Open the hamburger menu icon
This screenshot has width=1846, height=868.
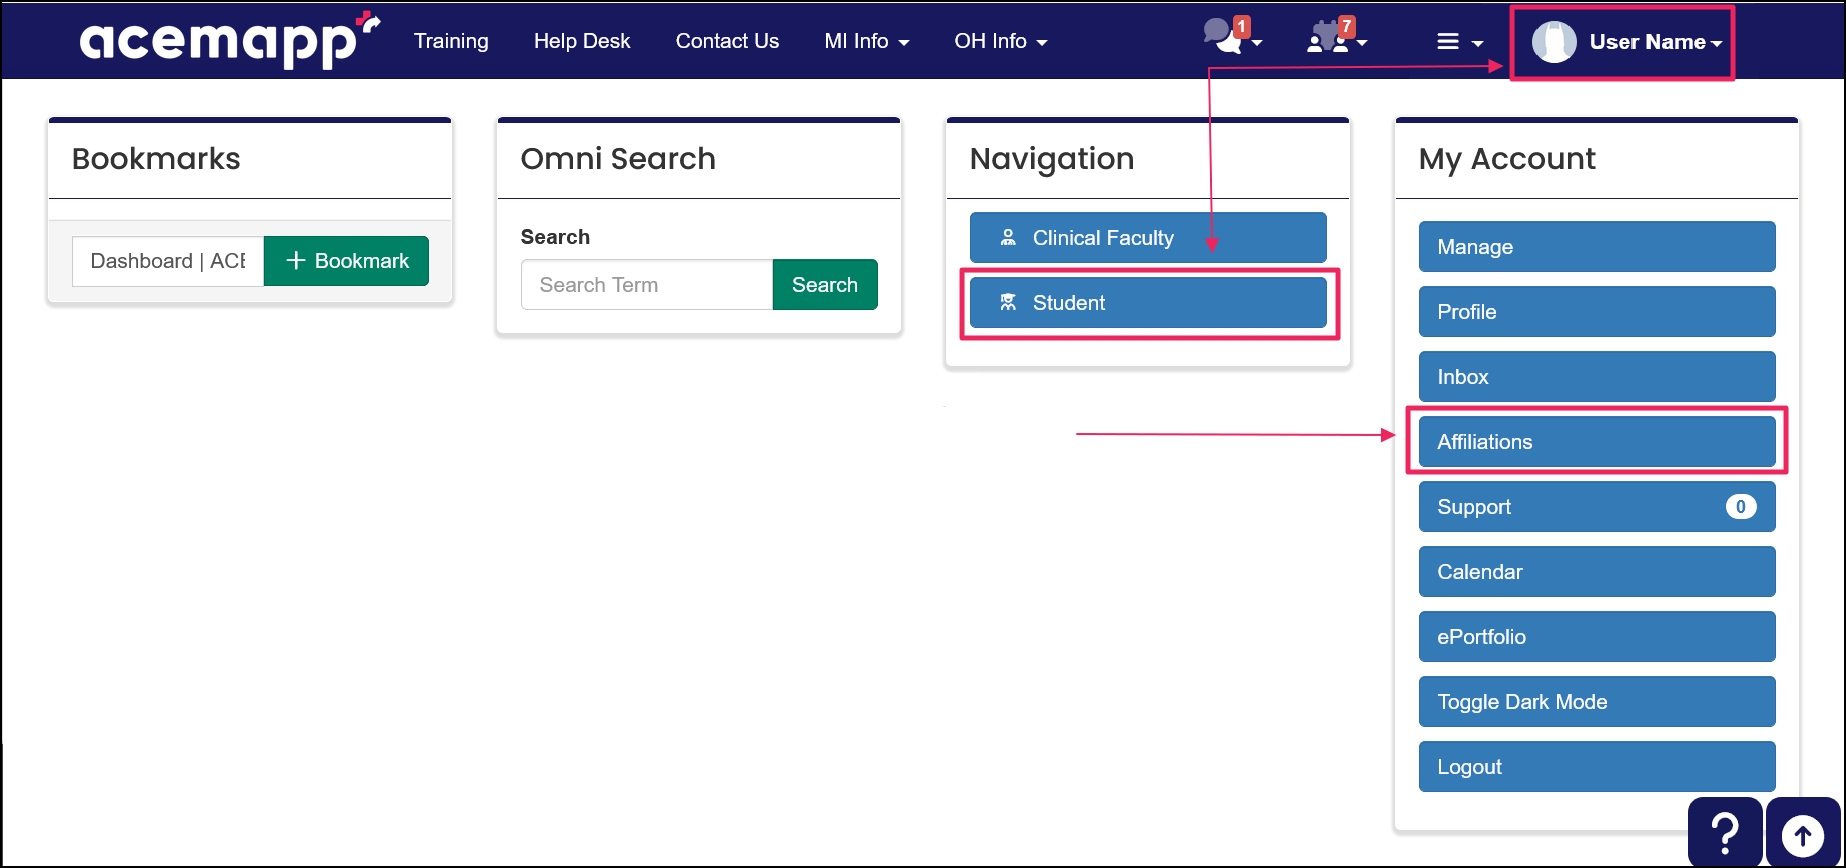[1448, 41]
